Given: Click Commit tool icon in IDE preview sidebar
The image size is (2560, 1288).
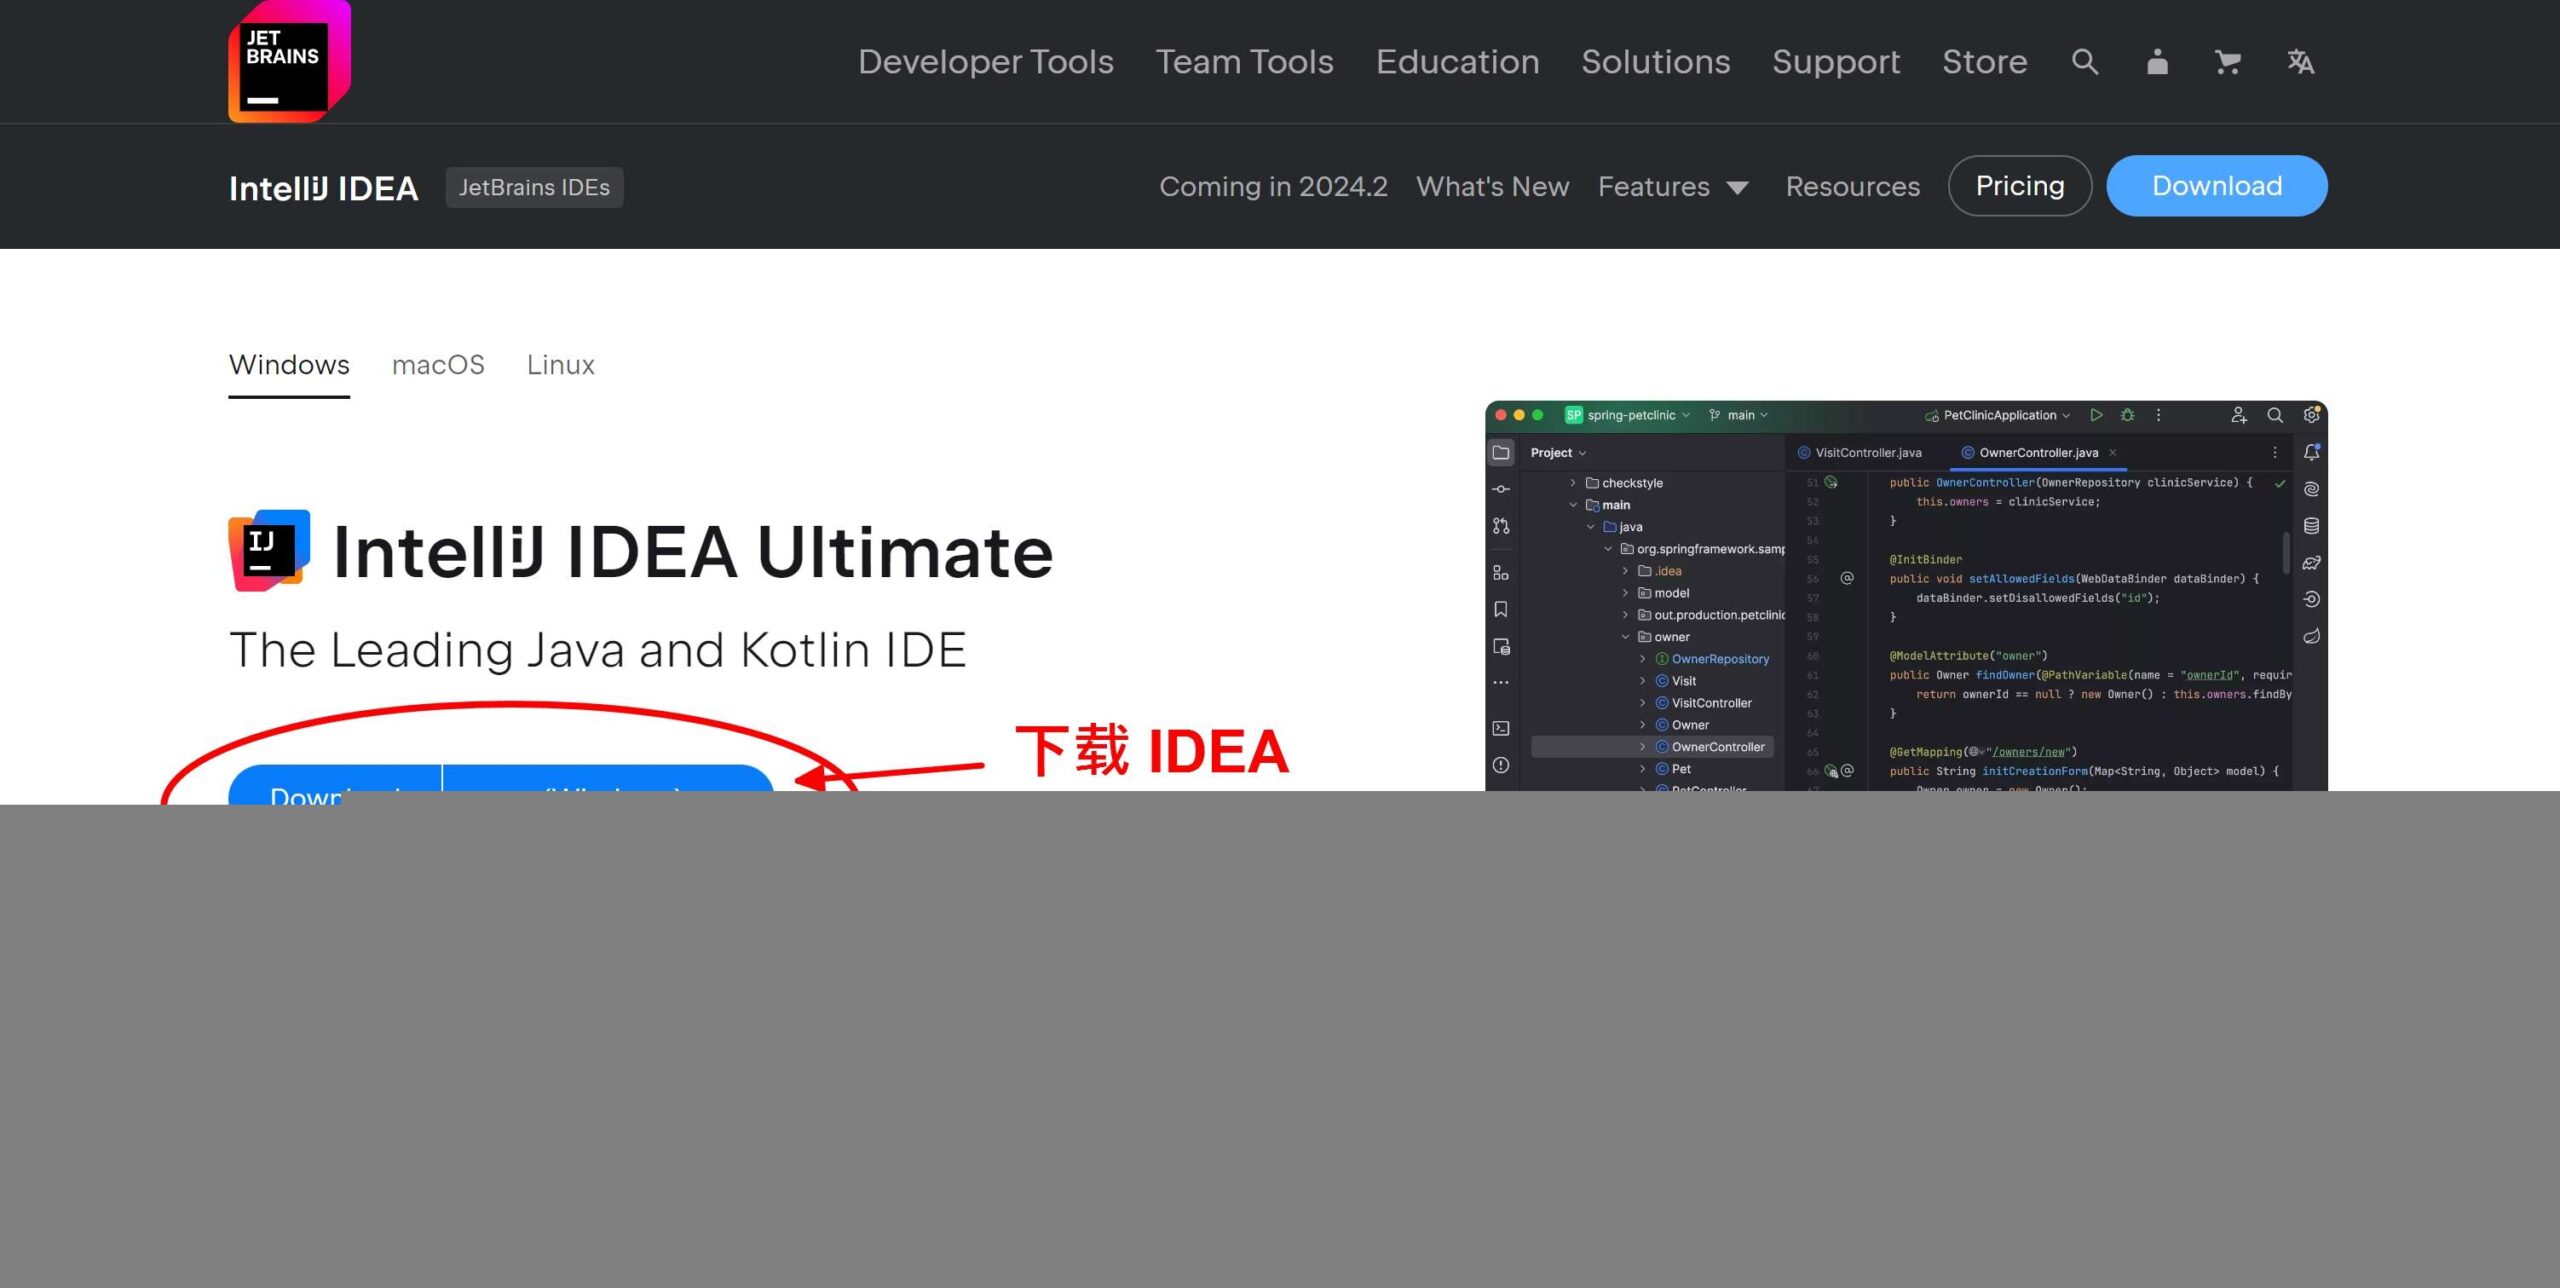Looking at the screenshot, I should (x=1501, y=489).
